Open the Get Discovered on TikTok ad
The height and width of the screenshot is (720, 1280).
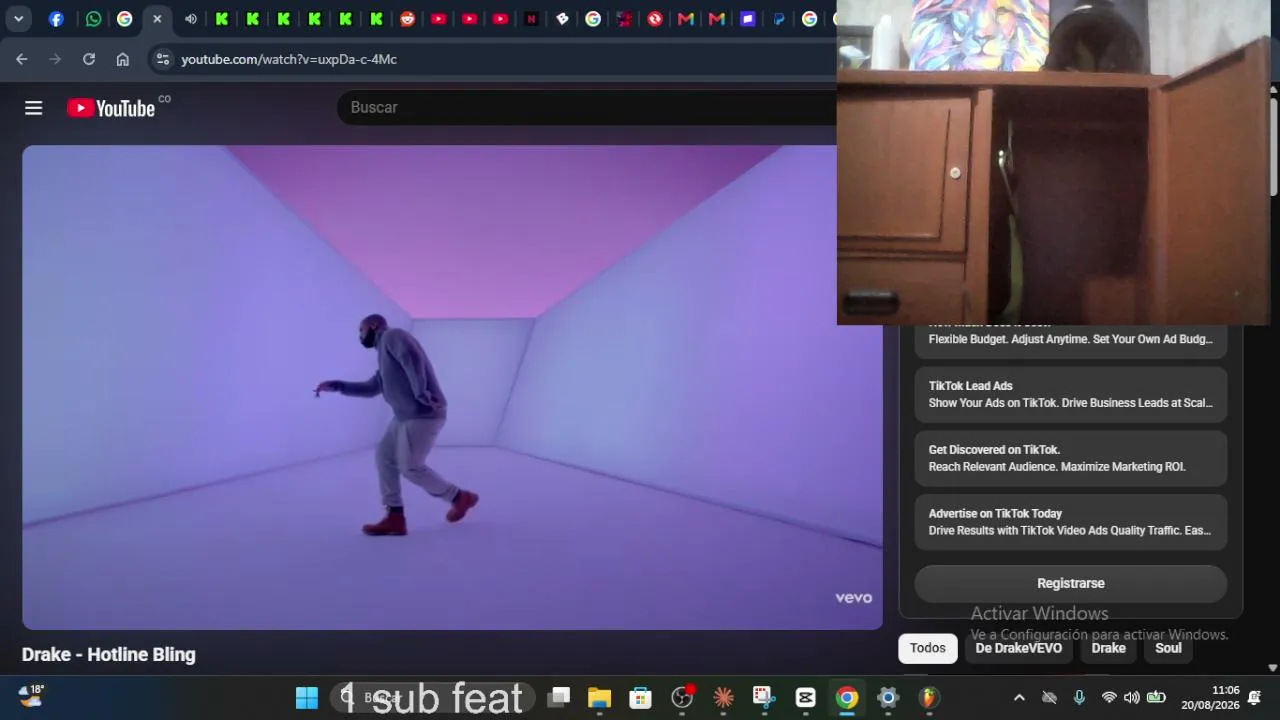1071,458
